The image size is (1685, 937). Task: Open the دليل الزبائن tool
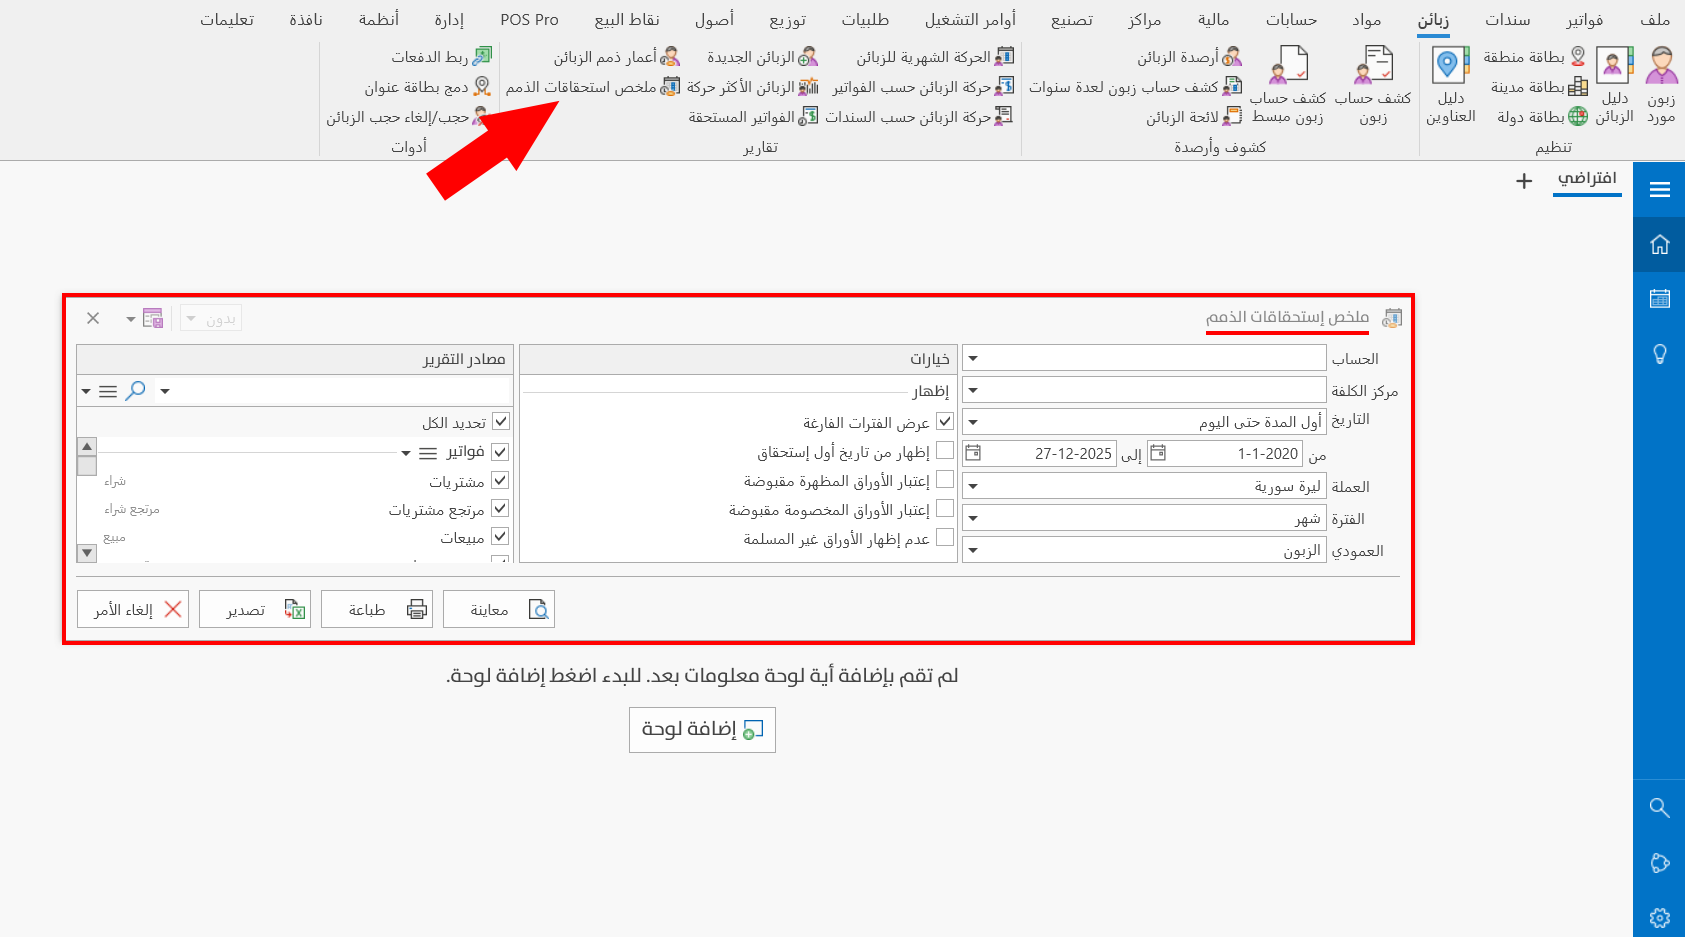coord(1612,86)
